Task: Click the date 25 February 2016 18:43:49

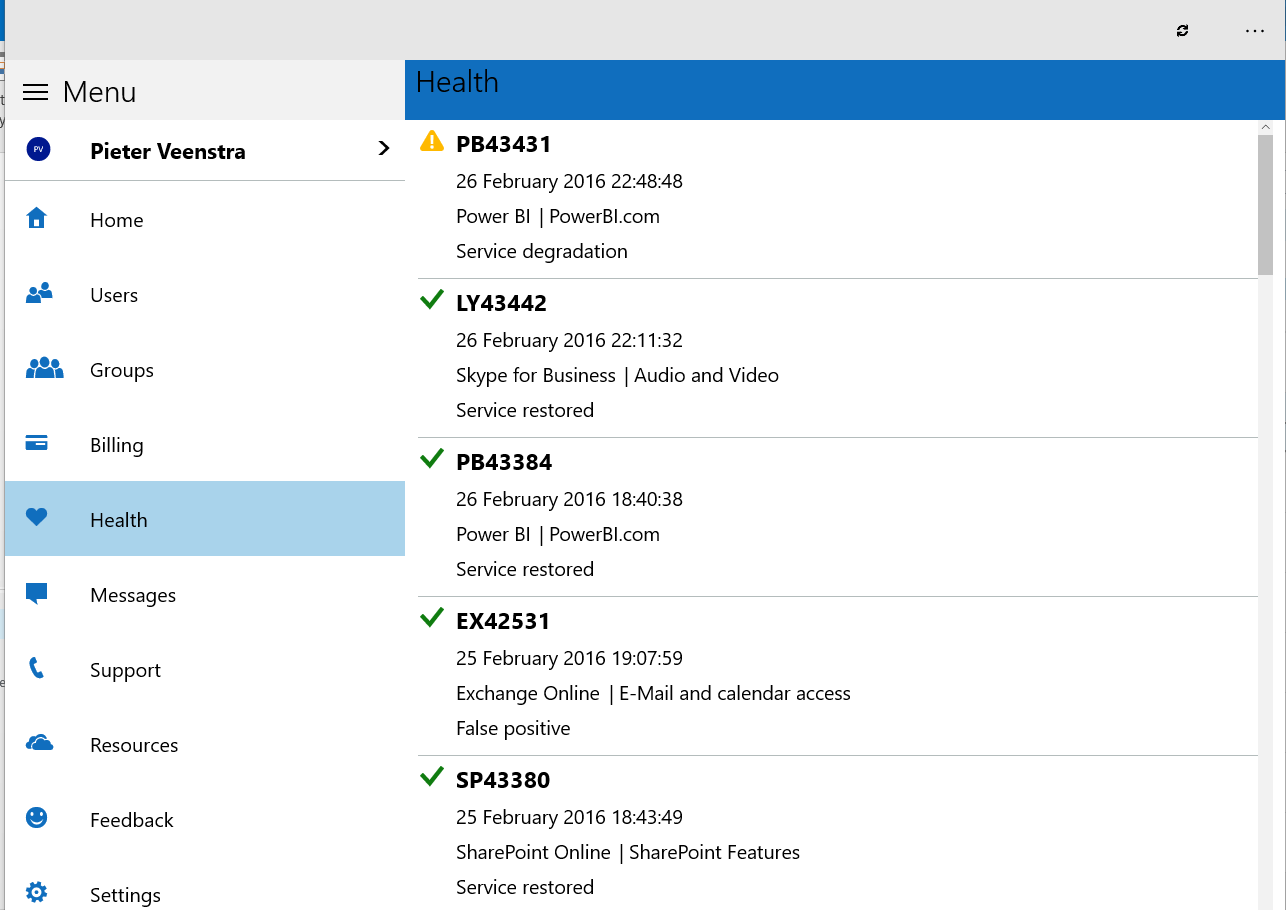Action: click(x=569, y=818)
